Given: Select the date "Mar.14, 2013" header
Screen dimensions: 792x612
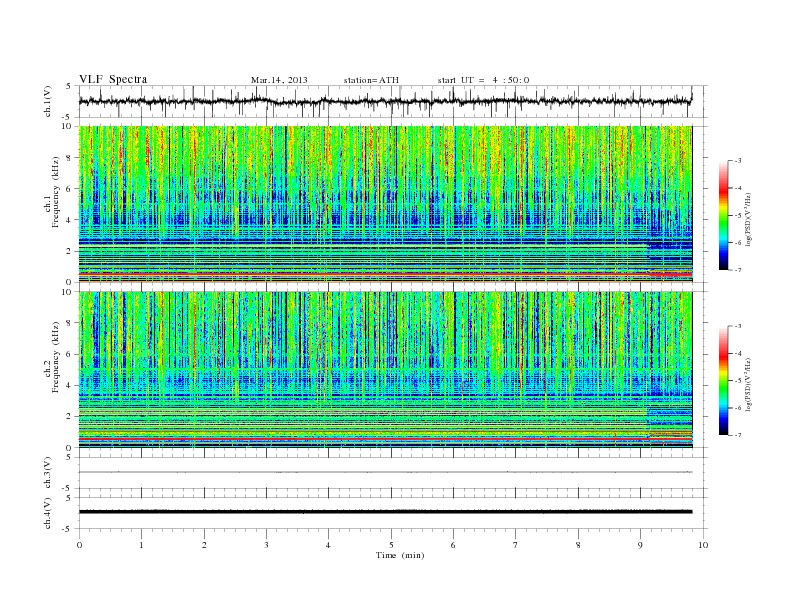Looking at the screenshot, I should (279, 80).
